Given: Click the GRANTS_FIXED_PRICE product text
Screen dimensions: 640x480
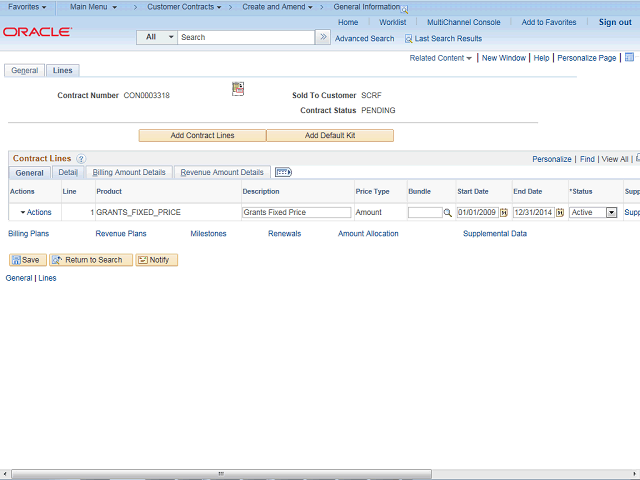Looking at the screenshot, I should [138, 212].
